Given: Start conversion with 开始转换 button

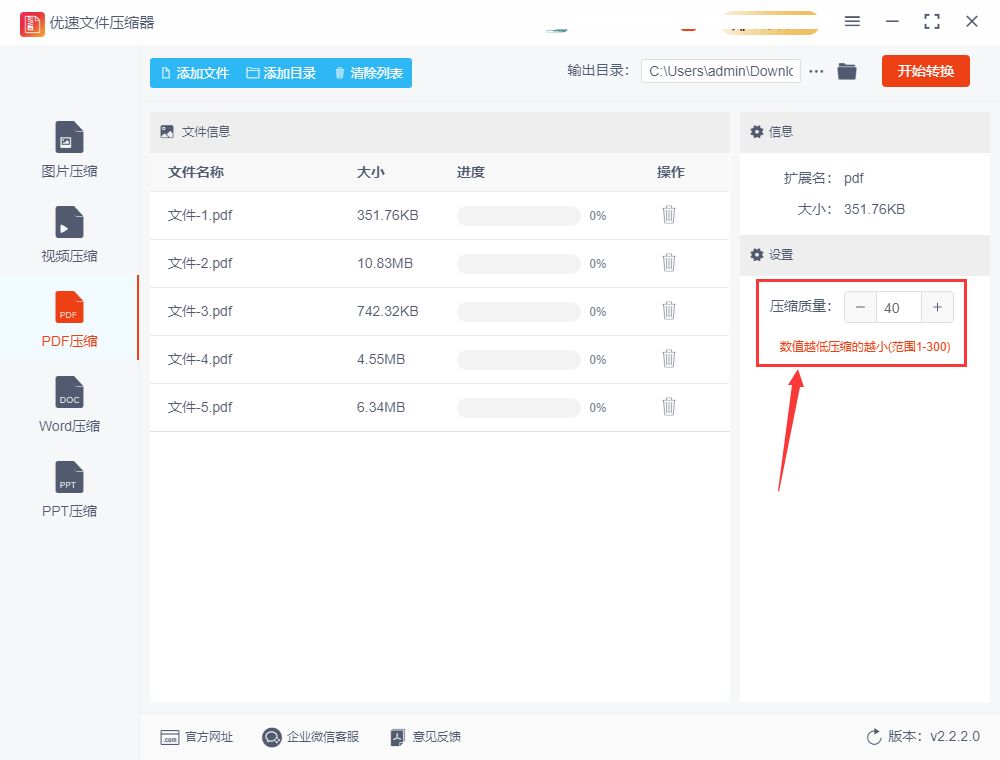Looking at the screenshot, I should (x=925, y=71).
